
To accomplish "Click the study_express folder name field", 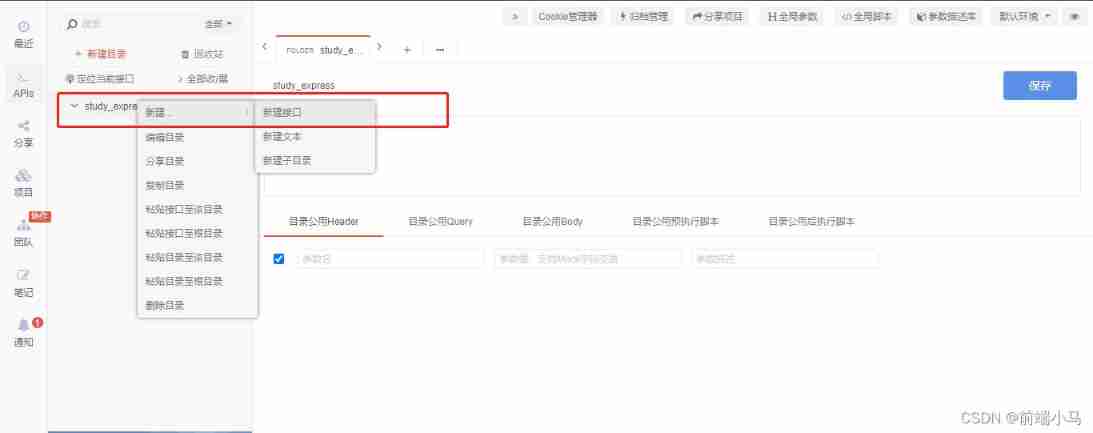I will point(304,85).
